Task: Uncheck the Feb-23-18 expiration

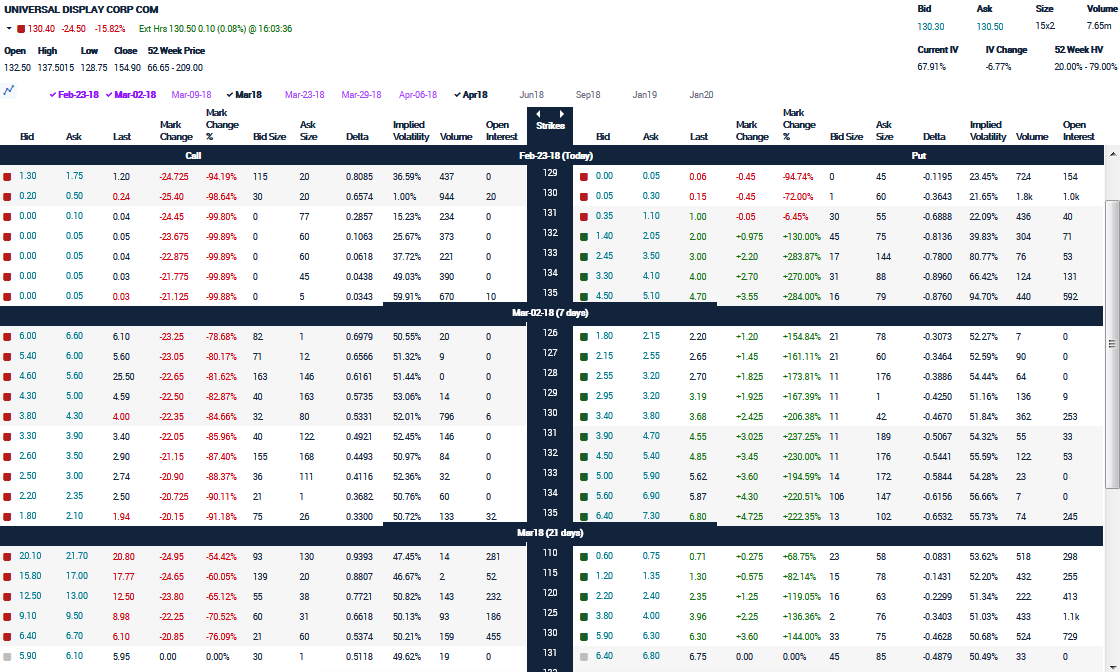Action: pos(74,95)
